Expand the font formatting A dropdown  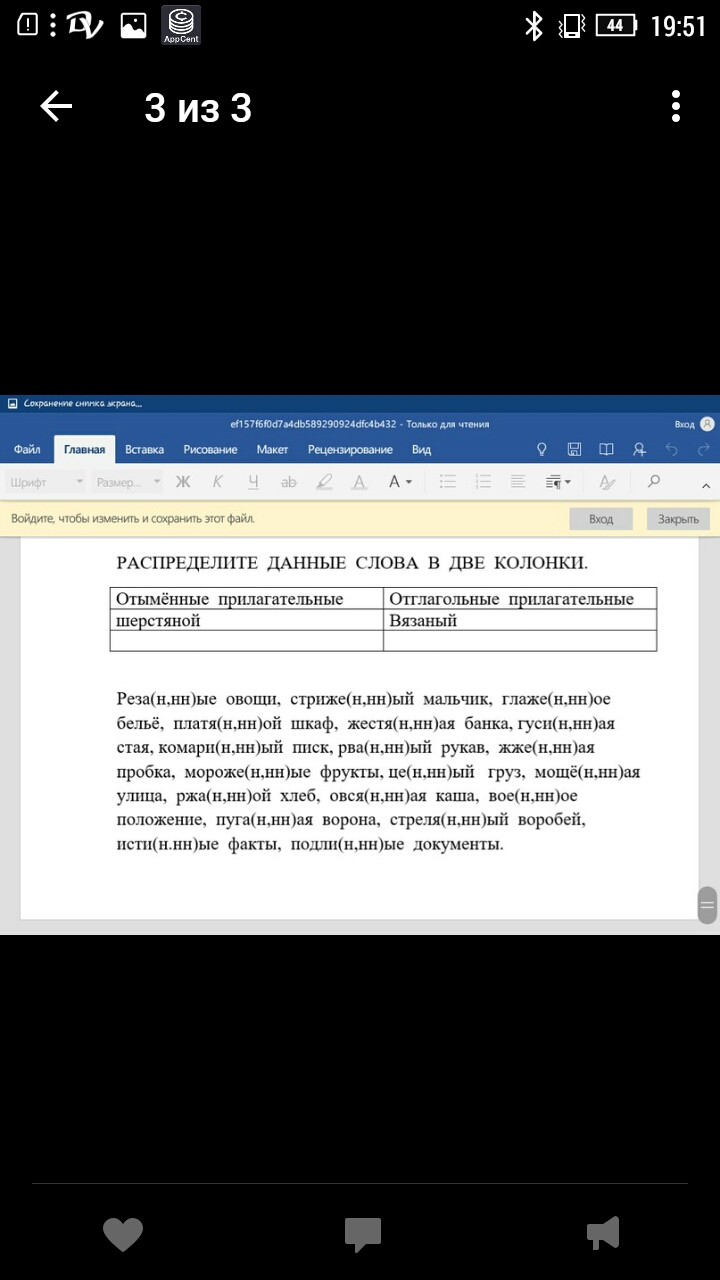coord(400,482)
